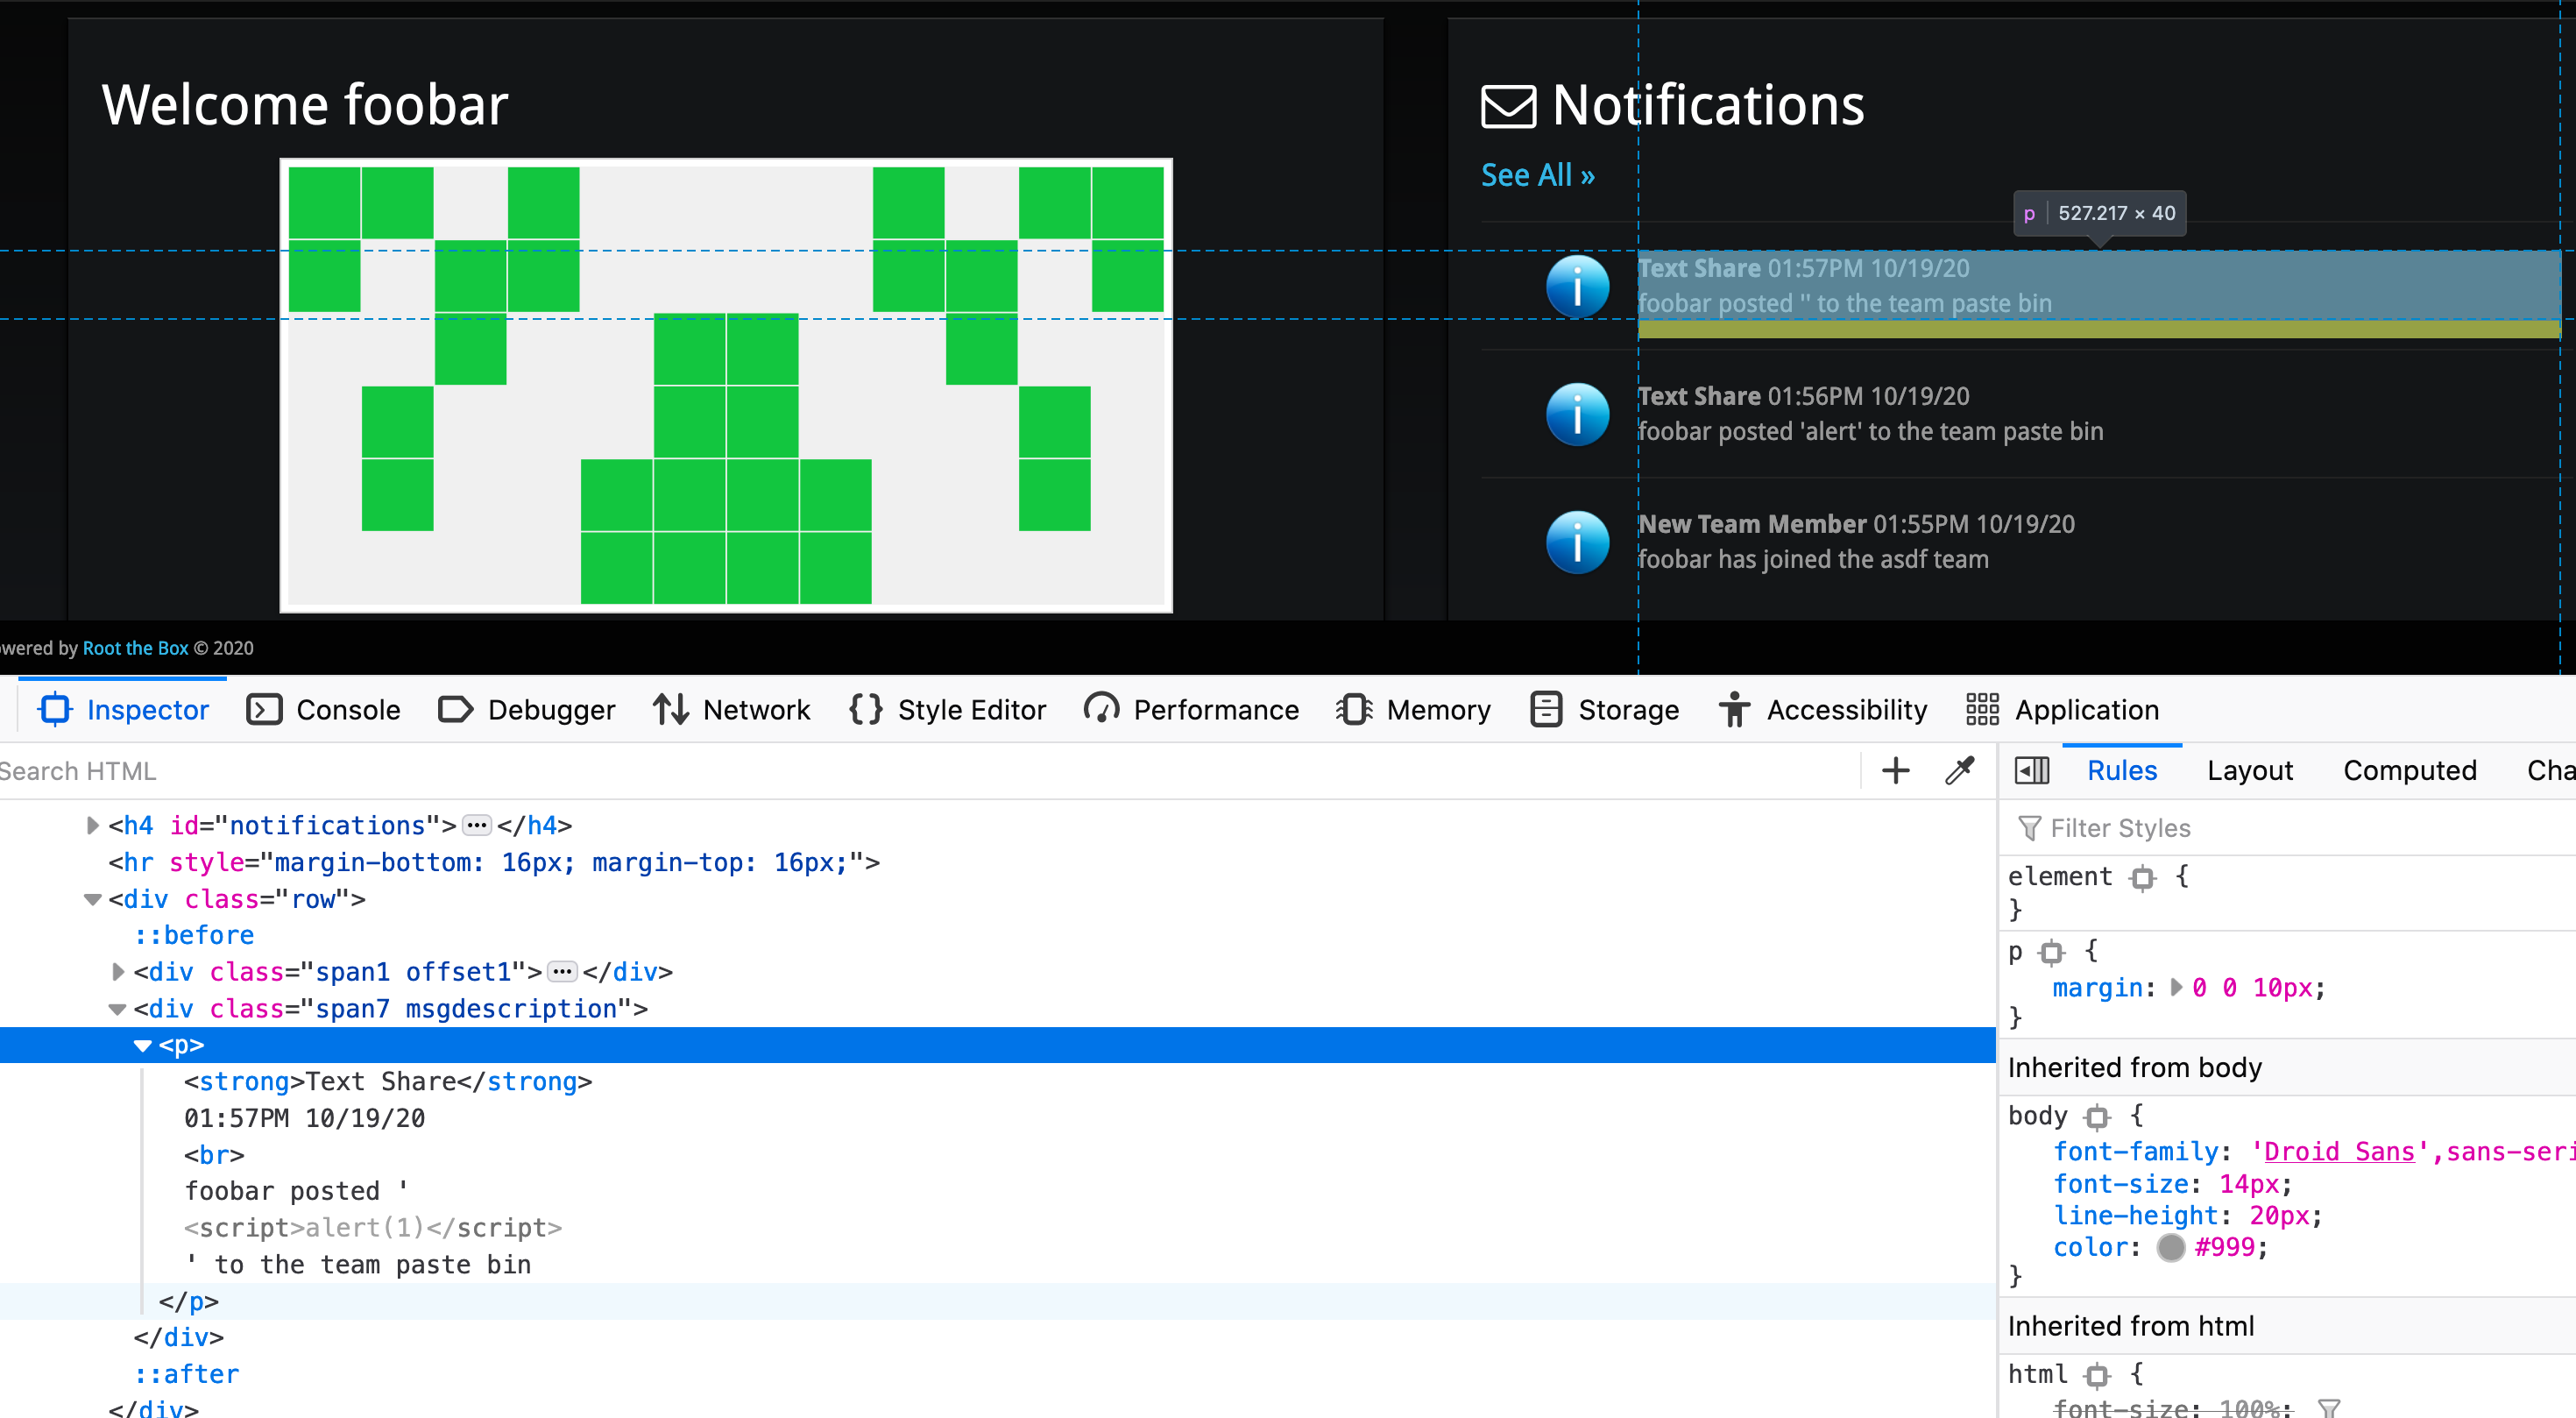Open the Root the Box footer link
This screenshot has width=2576, height=1418.
[135, 648]
